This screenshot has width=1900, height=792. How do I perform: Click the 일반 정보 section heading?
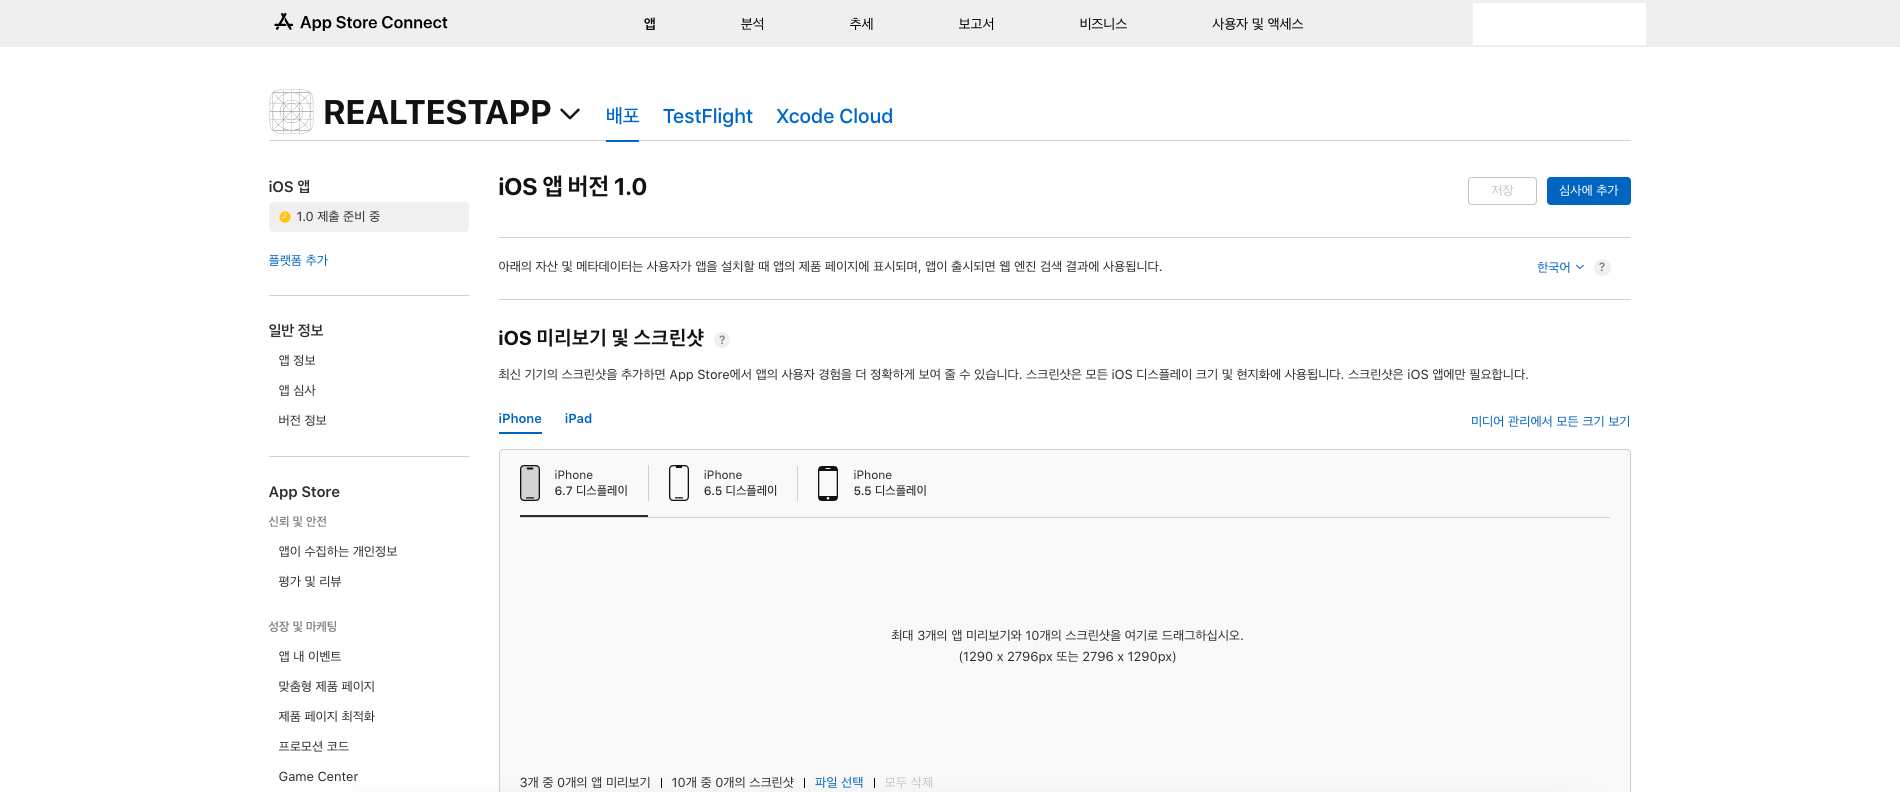pyautogui.click(x=295, y=330)
